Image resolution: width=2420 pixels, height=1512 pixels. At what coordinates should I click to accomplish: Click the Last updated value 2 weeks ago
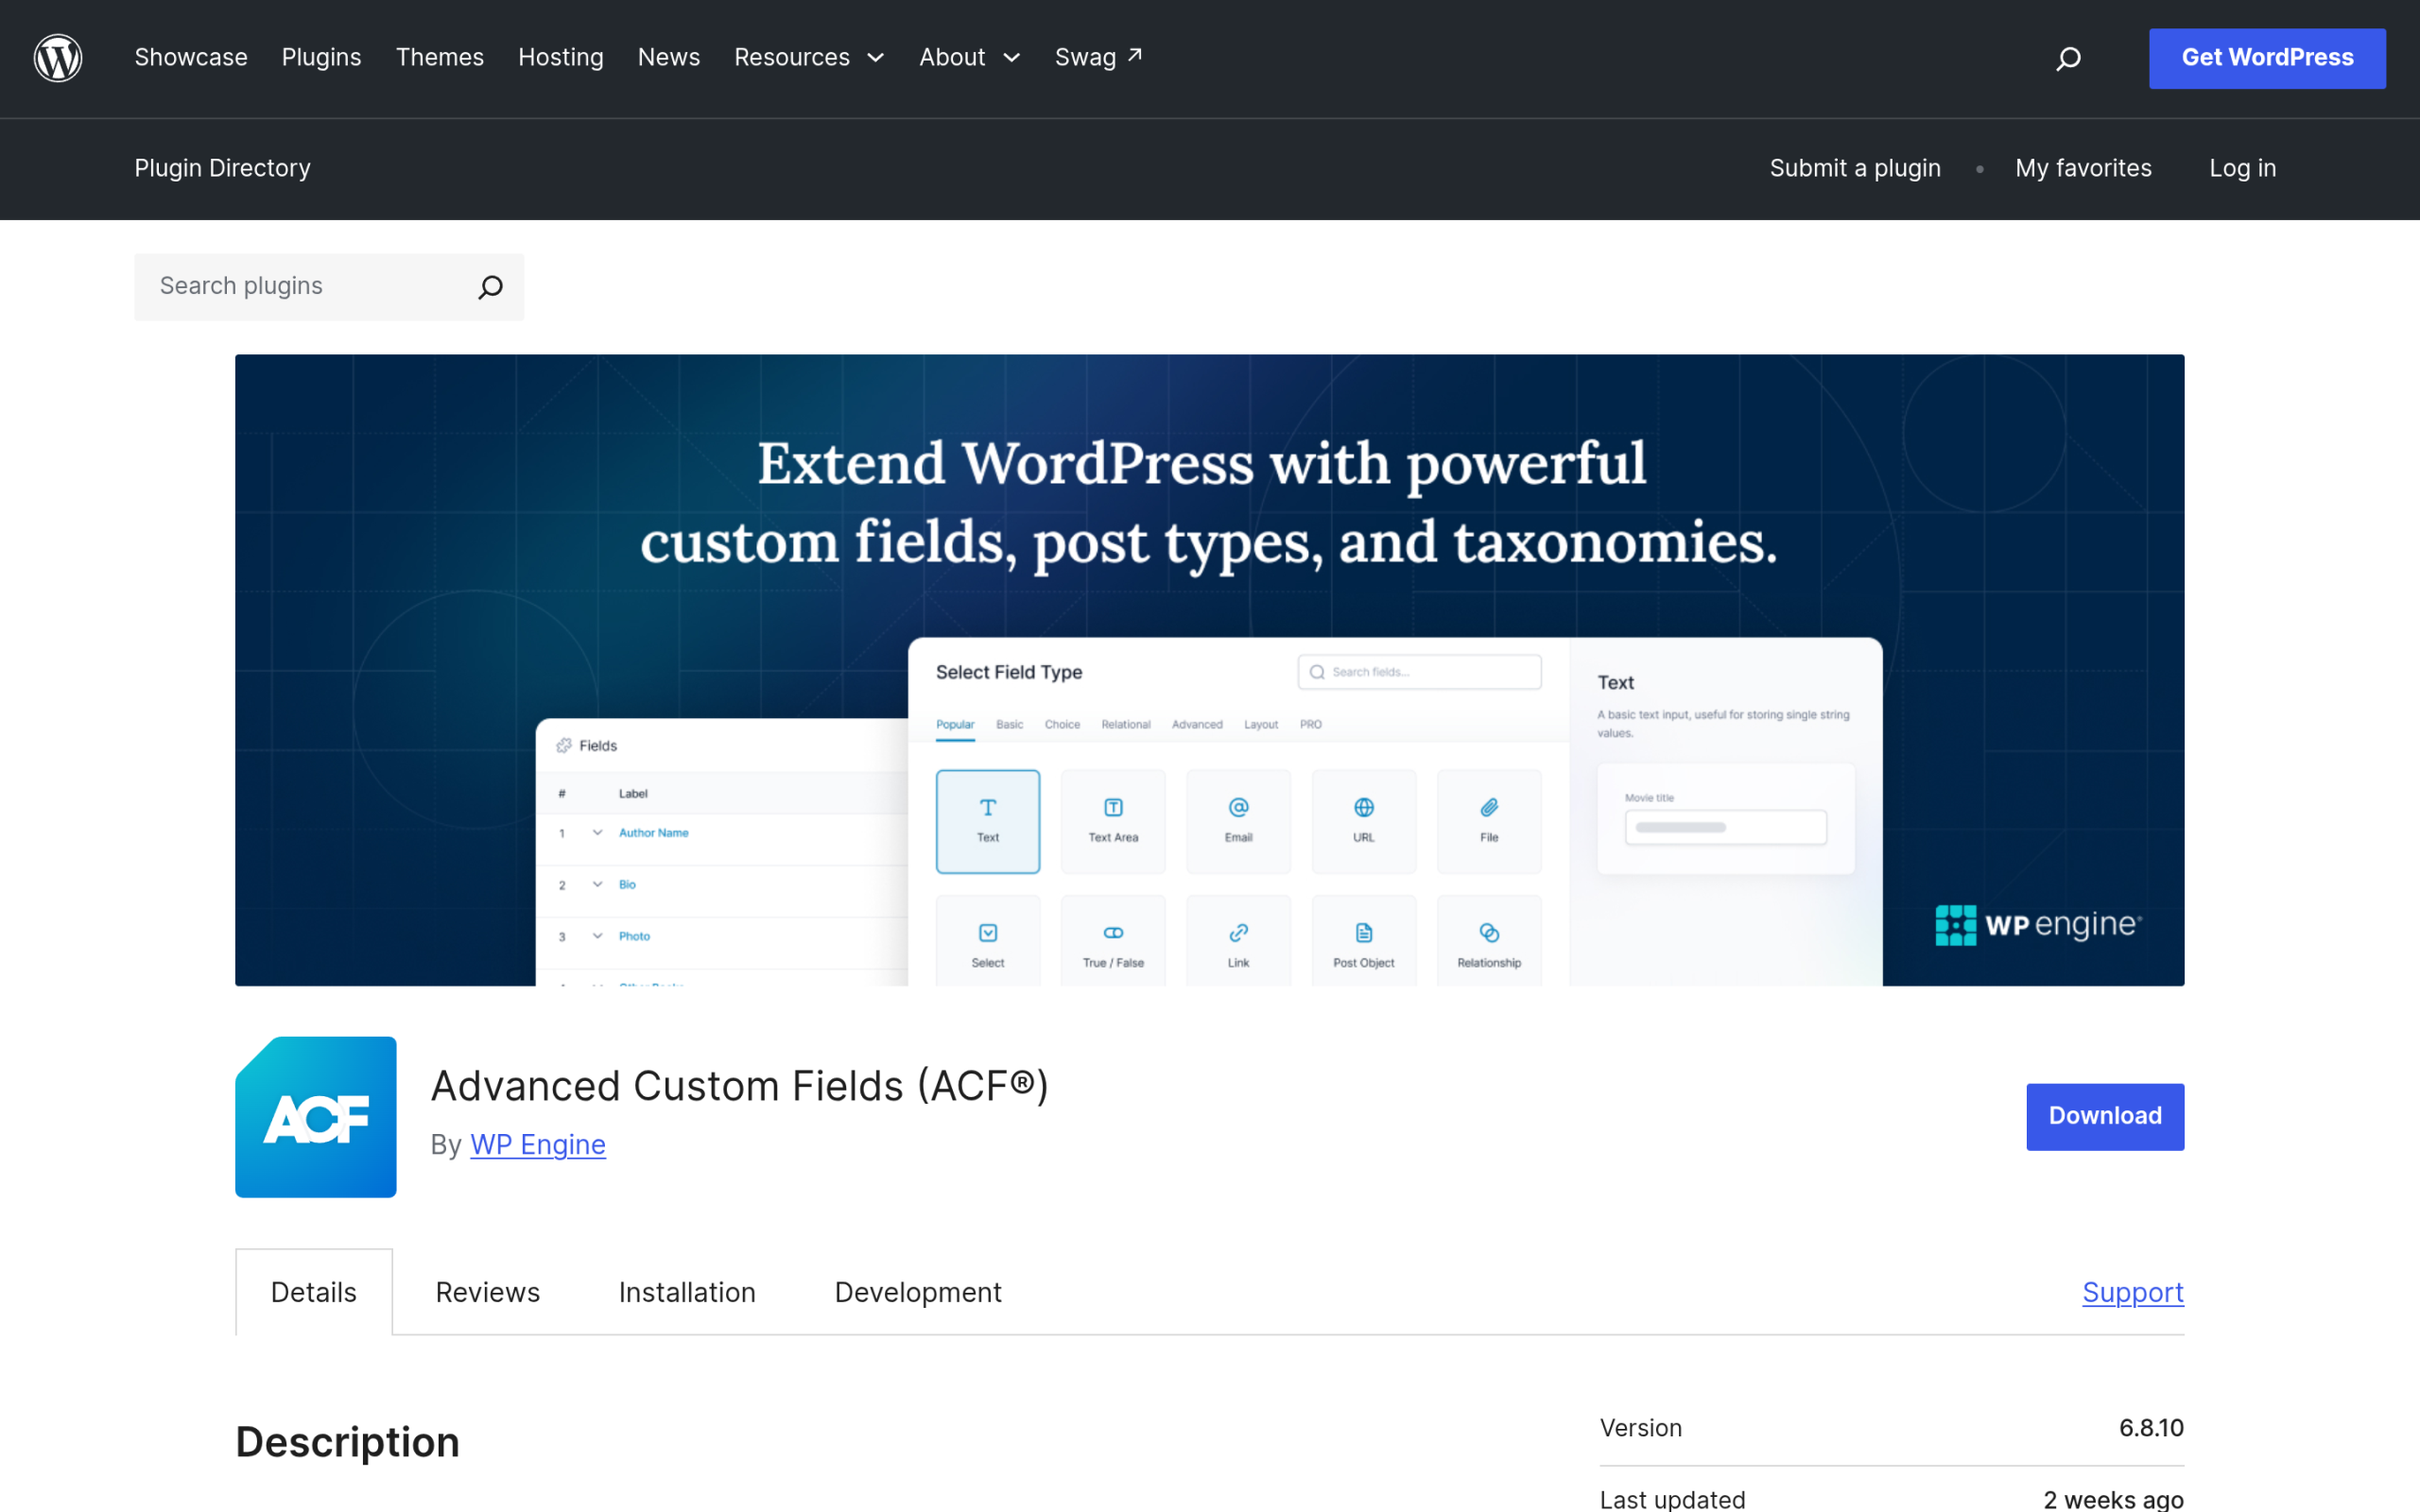point(2113,1499)
